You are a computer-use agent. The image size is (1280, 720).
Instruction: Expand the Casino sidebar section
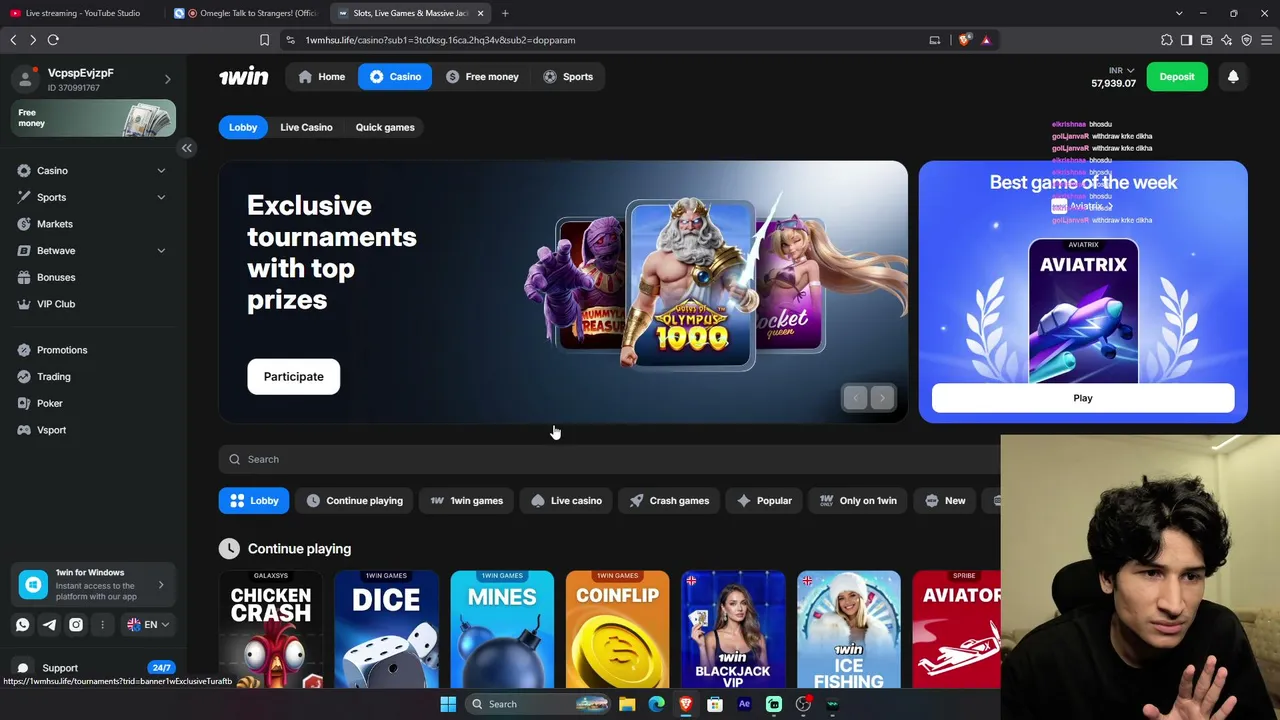[161, 171]
